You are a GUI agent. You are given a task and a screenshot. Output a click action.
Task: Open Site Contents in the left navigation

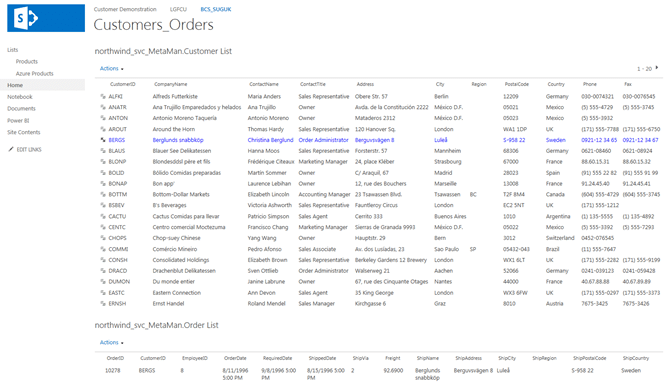click(x=24, y=132)
